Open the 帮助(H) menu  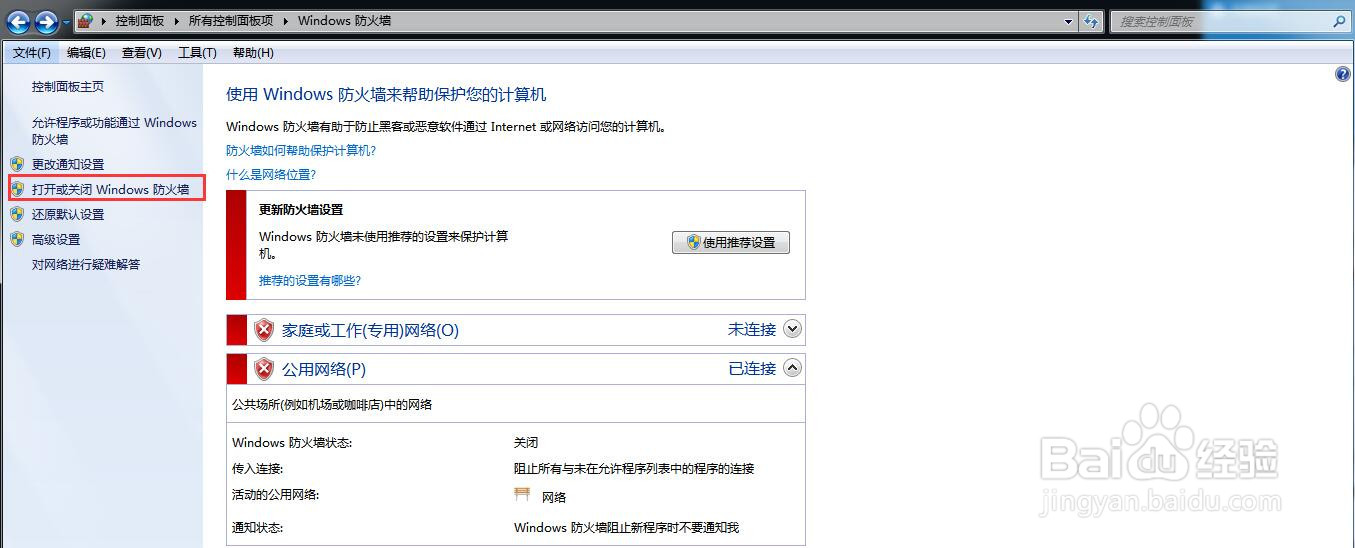pyautogui.click(x=253, y=53)
